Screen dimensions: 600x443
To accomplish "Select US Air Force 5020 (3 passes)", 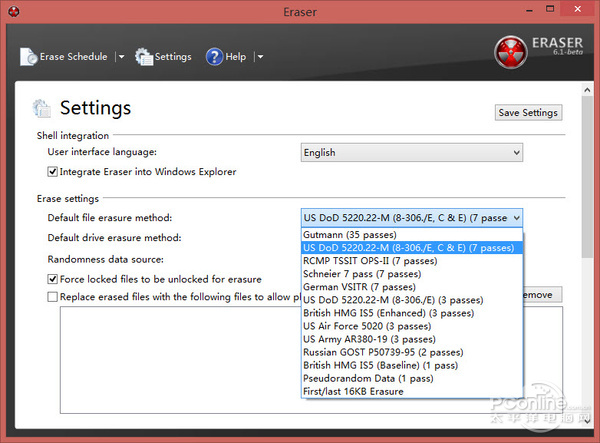I will tap(412, 326).
